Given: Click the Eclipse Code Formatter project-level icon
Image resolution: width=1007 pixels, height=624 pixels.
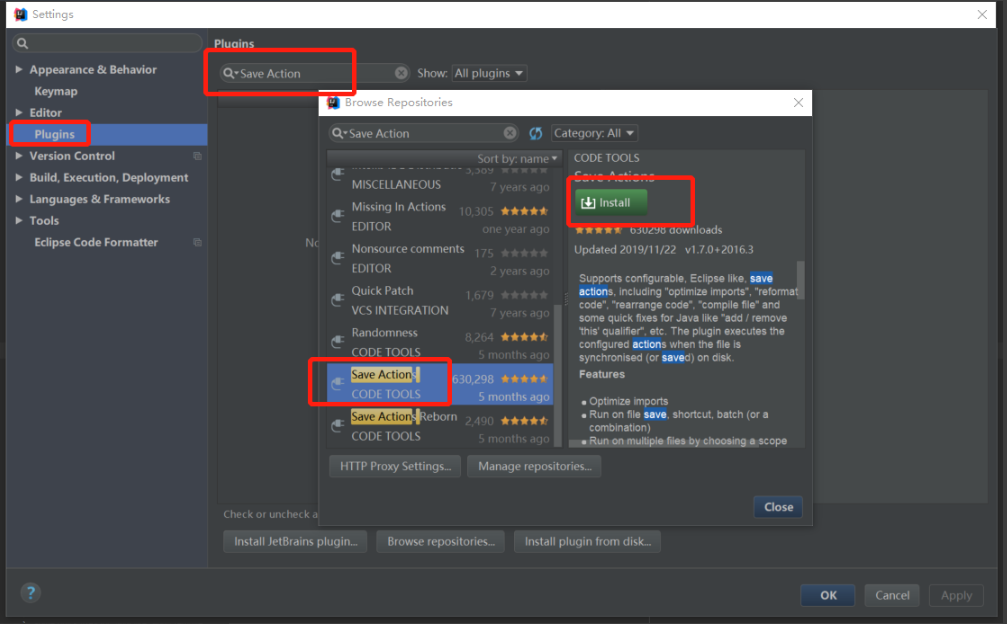Looking at the screenshot, I should tap(198, 242).
